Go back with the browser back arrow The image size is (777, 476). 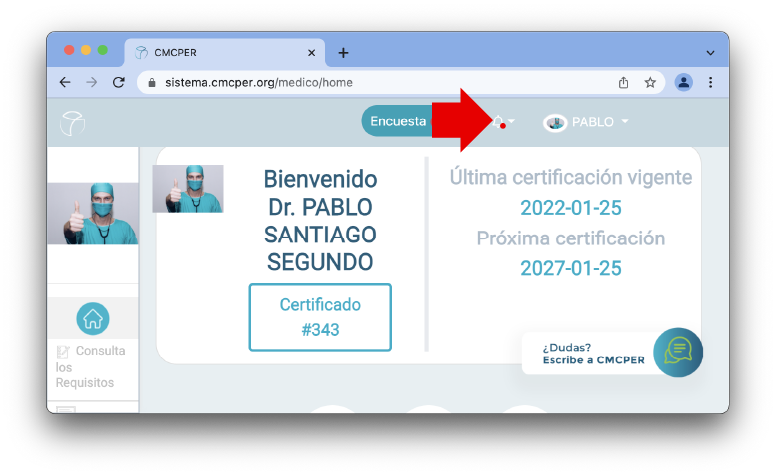coord(65,82)
